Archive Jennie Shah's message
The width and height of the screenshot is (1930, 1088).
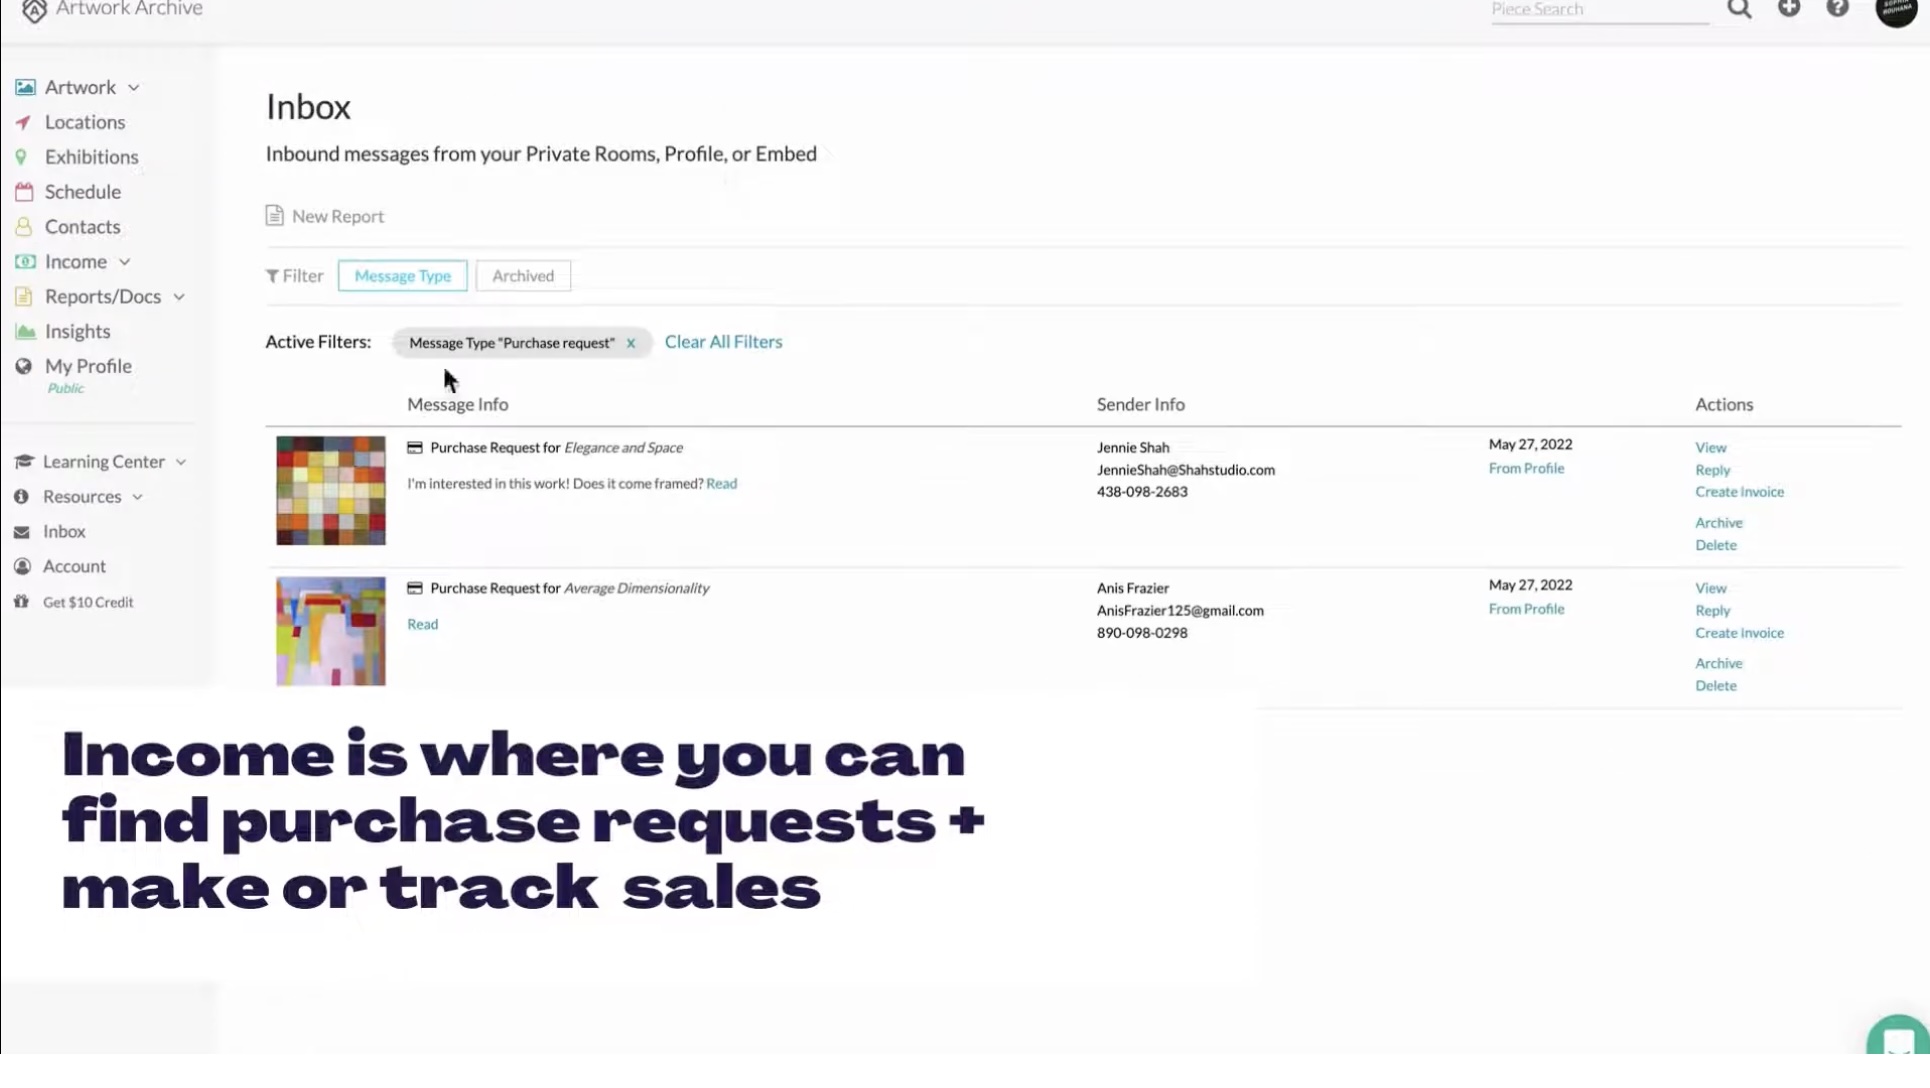1719,523
